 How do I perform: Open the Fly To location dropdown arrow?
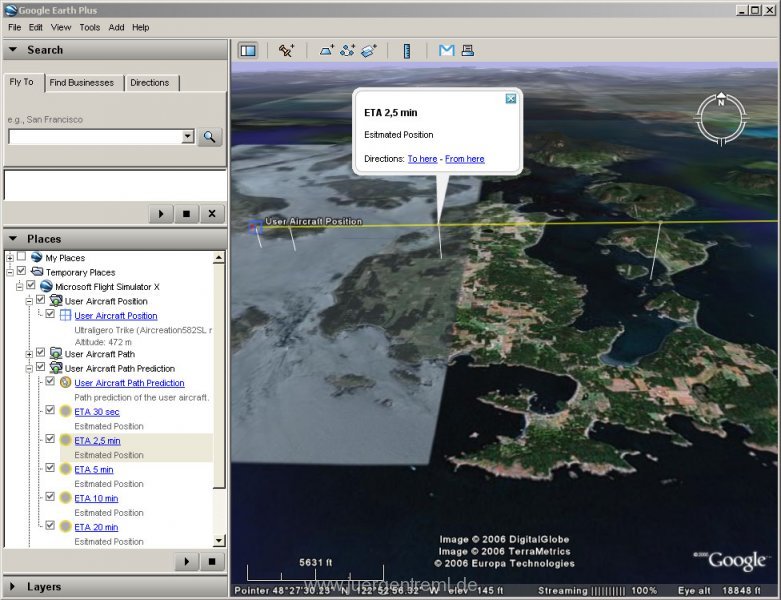[188, 136]
